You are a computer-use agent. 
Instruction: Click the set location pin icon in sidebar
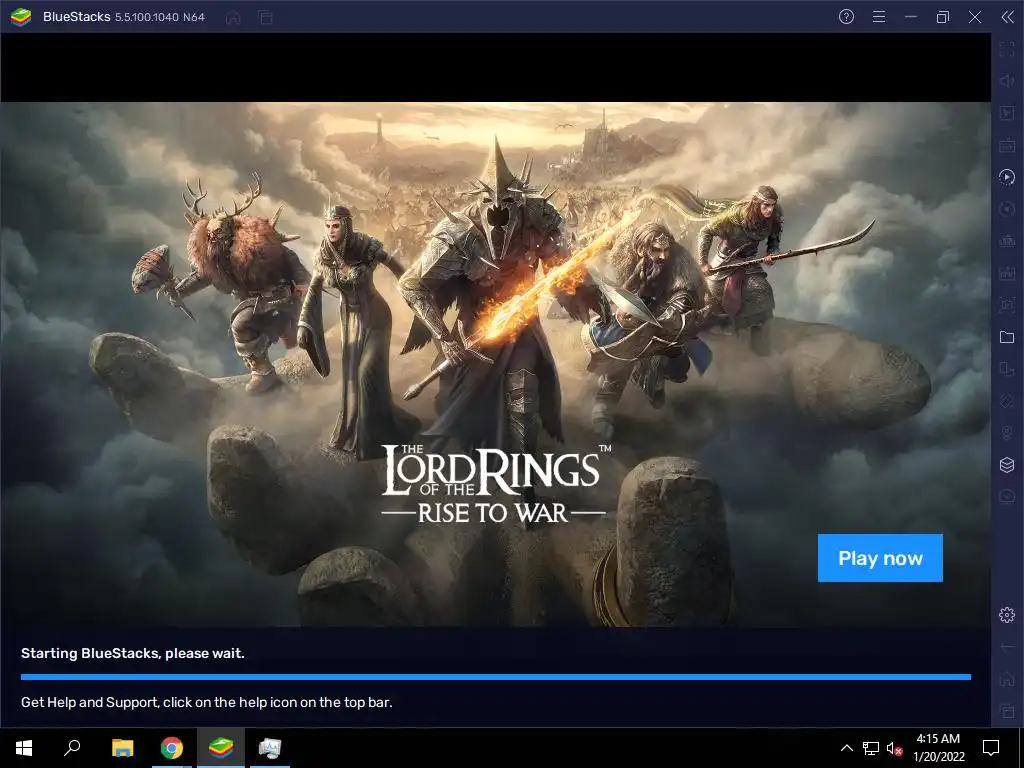click(1007, 433)
